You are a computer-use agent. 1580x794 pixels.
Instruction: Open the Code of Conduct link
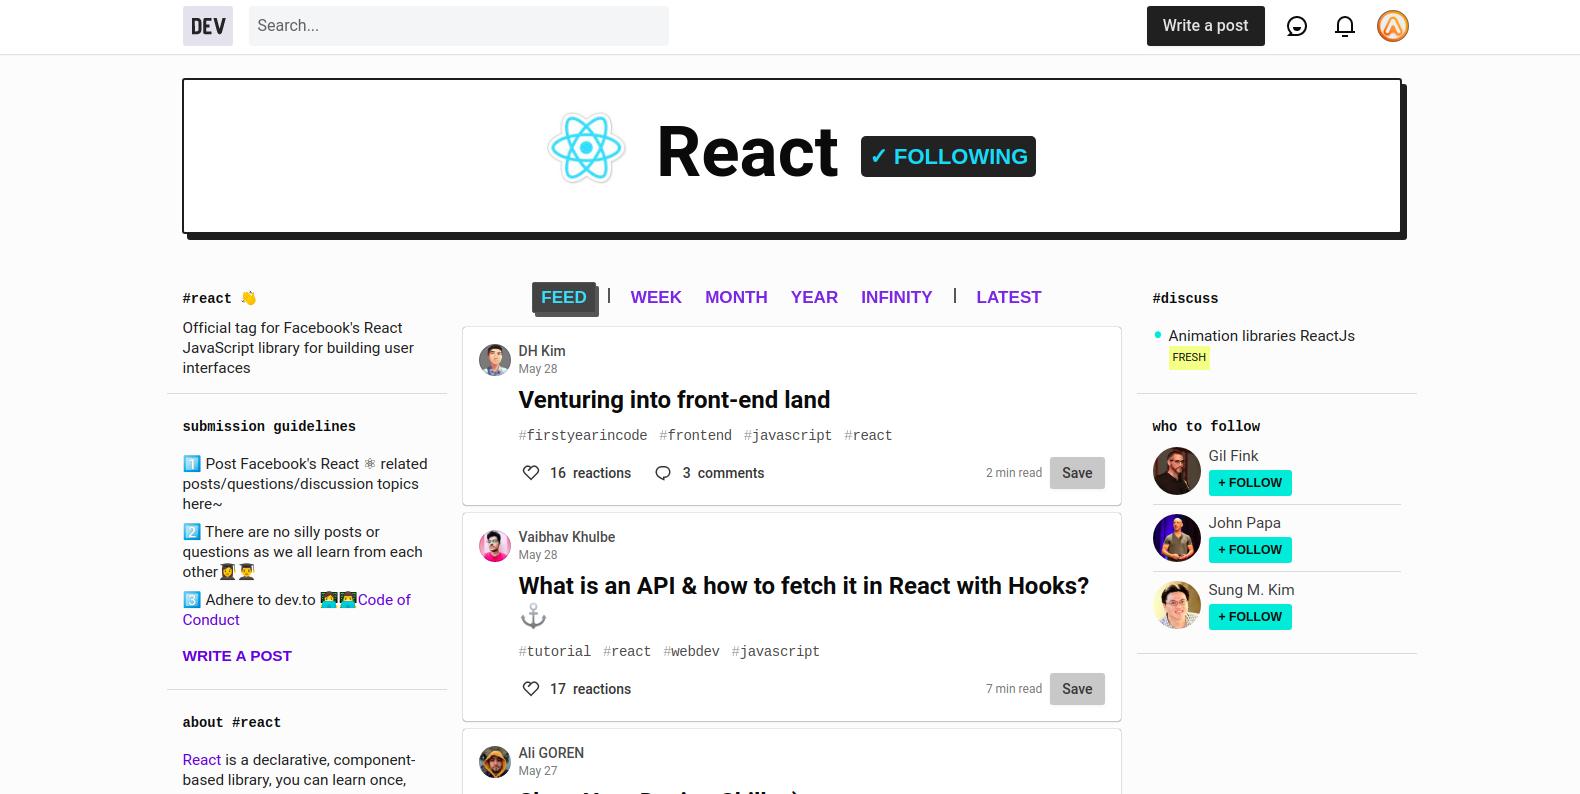pos(384,600)
